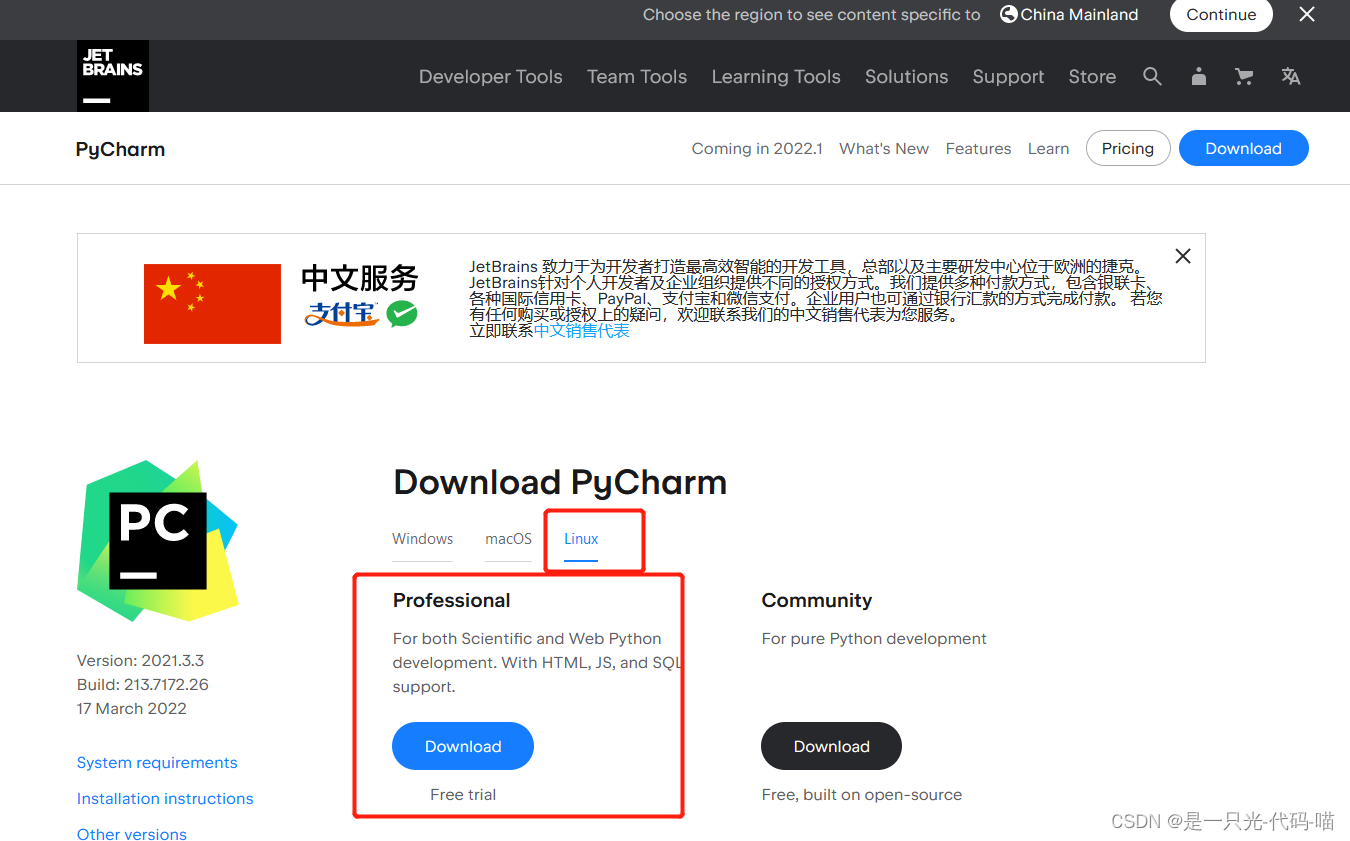The height and width of the screenshot is (841, 1350).
Task: Open the Other versions link
Action: (132, 834)
